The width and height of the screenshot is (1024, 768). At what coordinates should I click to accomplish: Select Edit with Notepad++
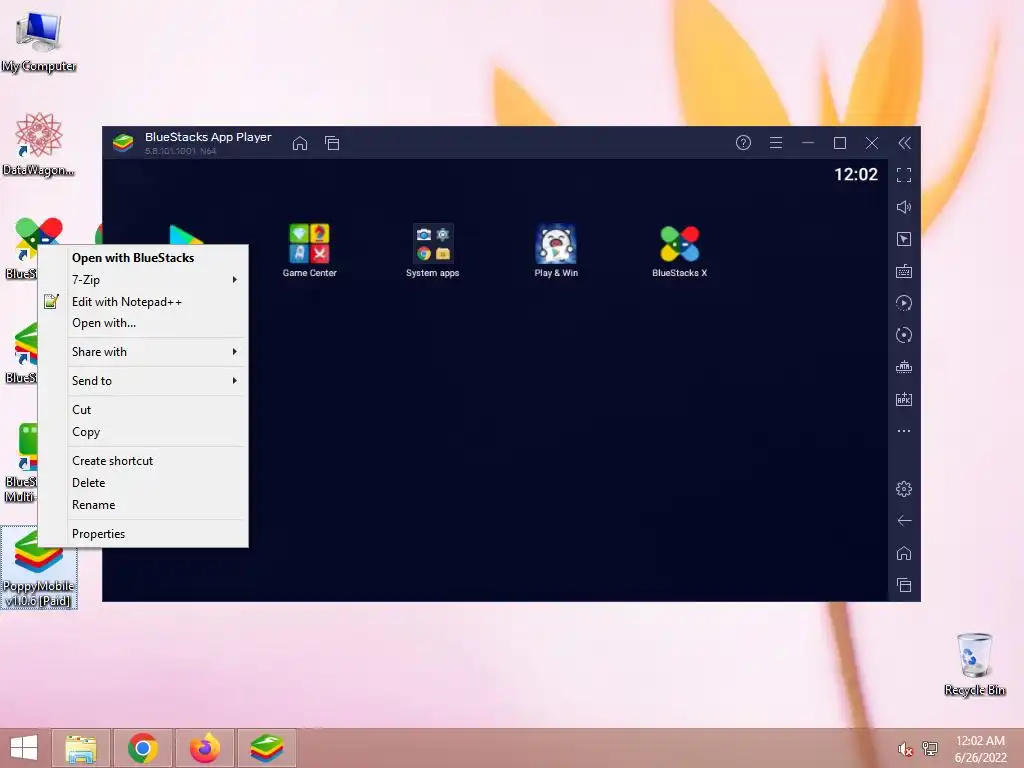point(144,302)
